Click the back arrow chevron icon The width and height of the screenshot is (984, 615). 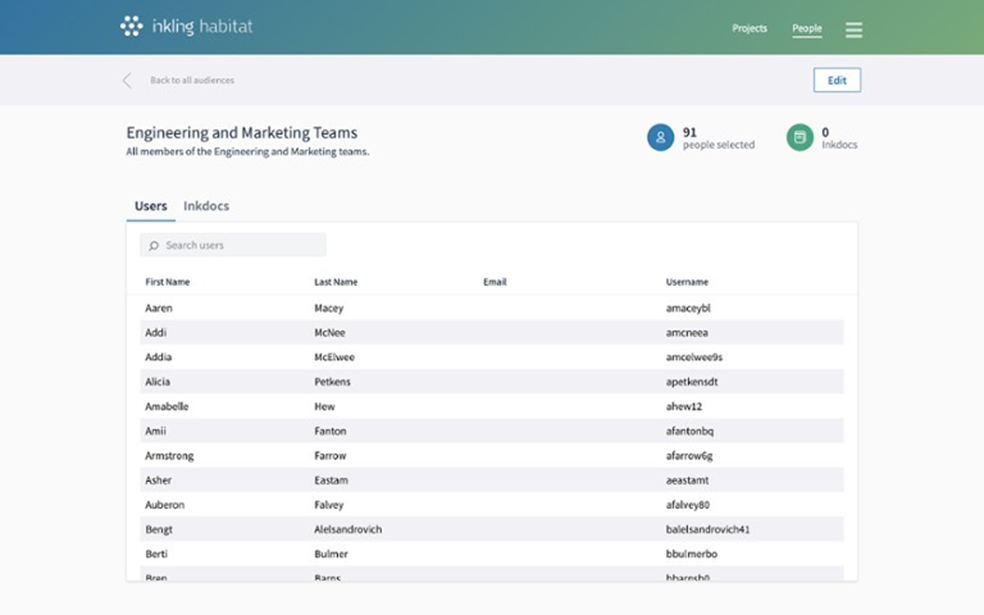[127, 81]
